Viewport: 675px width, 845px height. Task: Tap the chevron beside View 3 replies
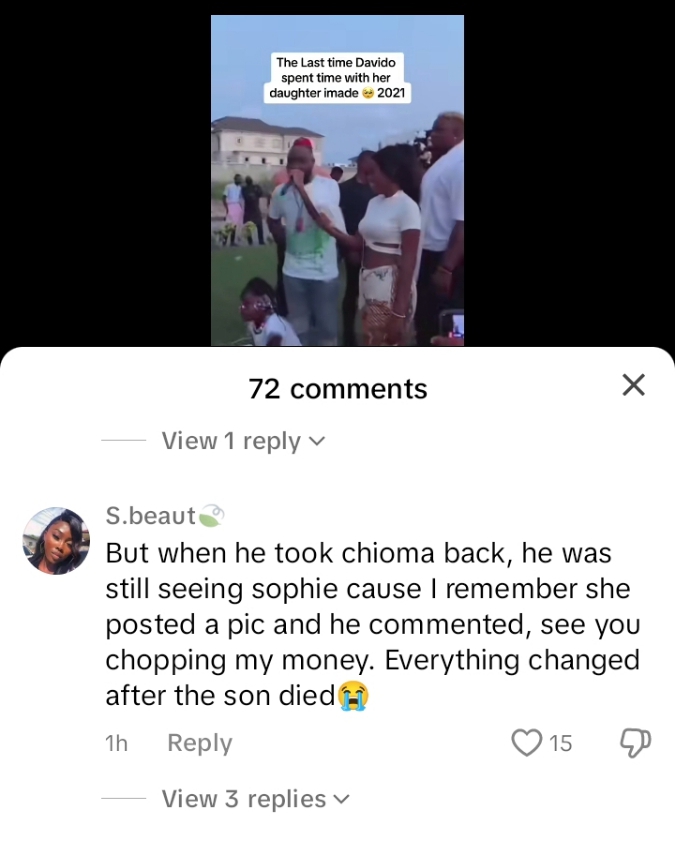[x=342, y=800]
